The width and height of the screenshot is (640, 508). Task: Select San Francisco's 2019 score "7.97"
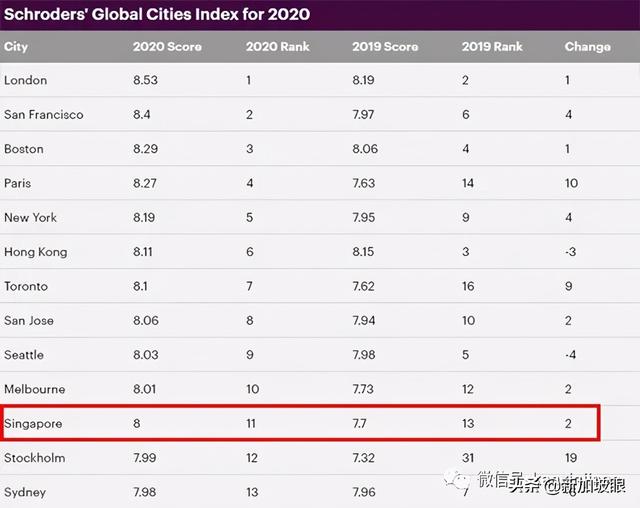click(x=363, y=115)
